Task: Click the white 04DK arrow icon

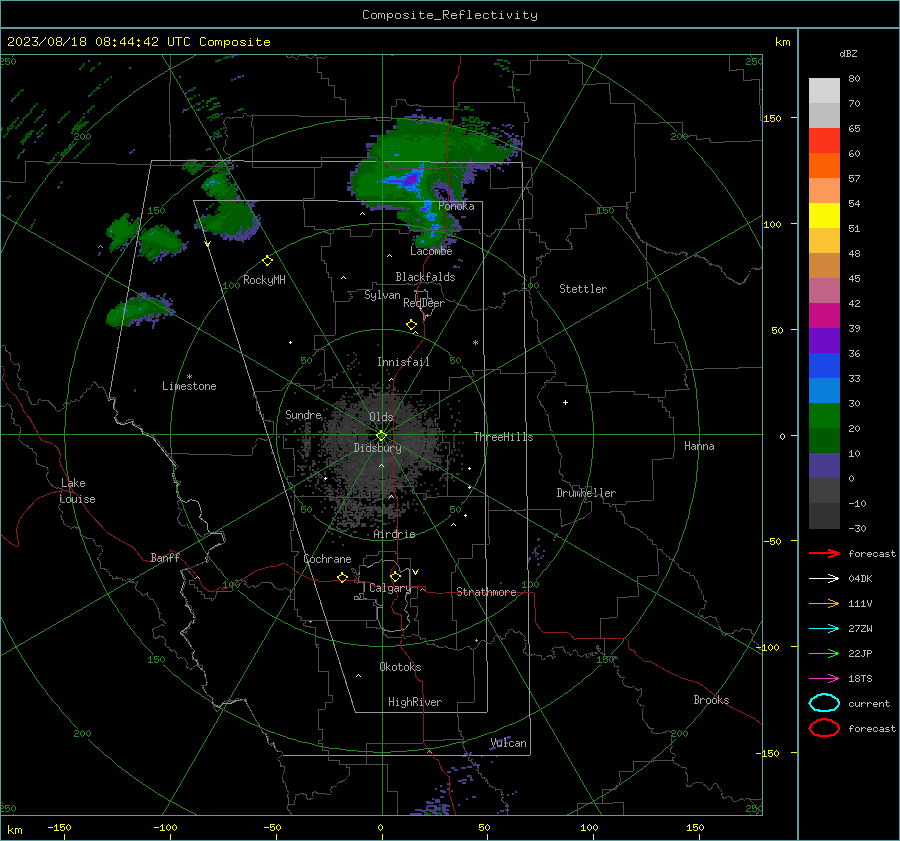Action: tap(824, 578)
